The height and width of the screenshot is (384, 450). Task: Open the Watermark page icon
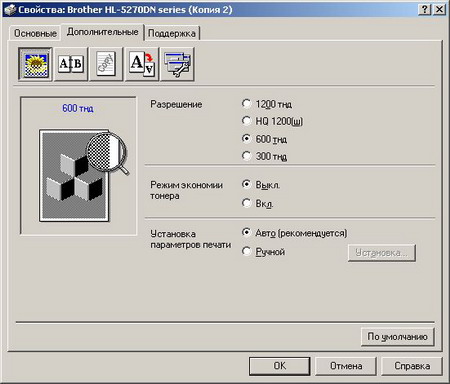coord(106,64)
